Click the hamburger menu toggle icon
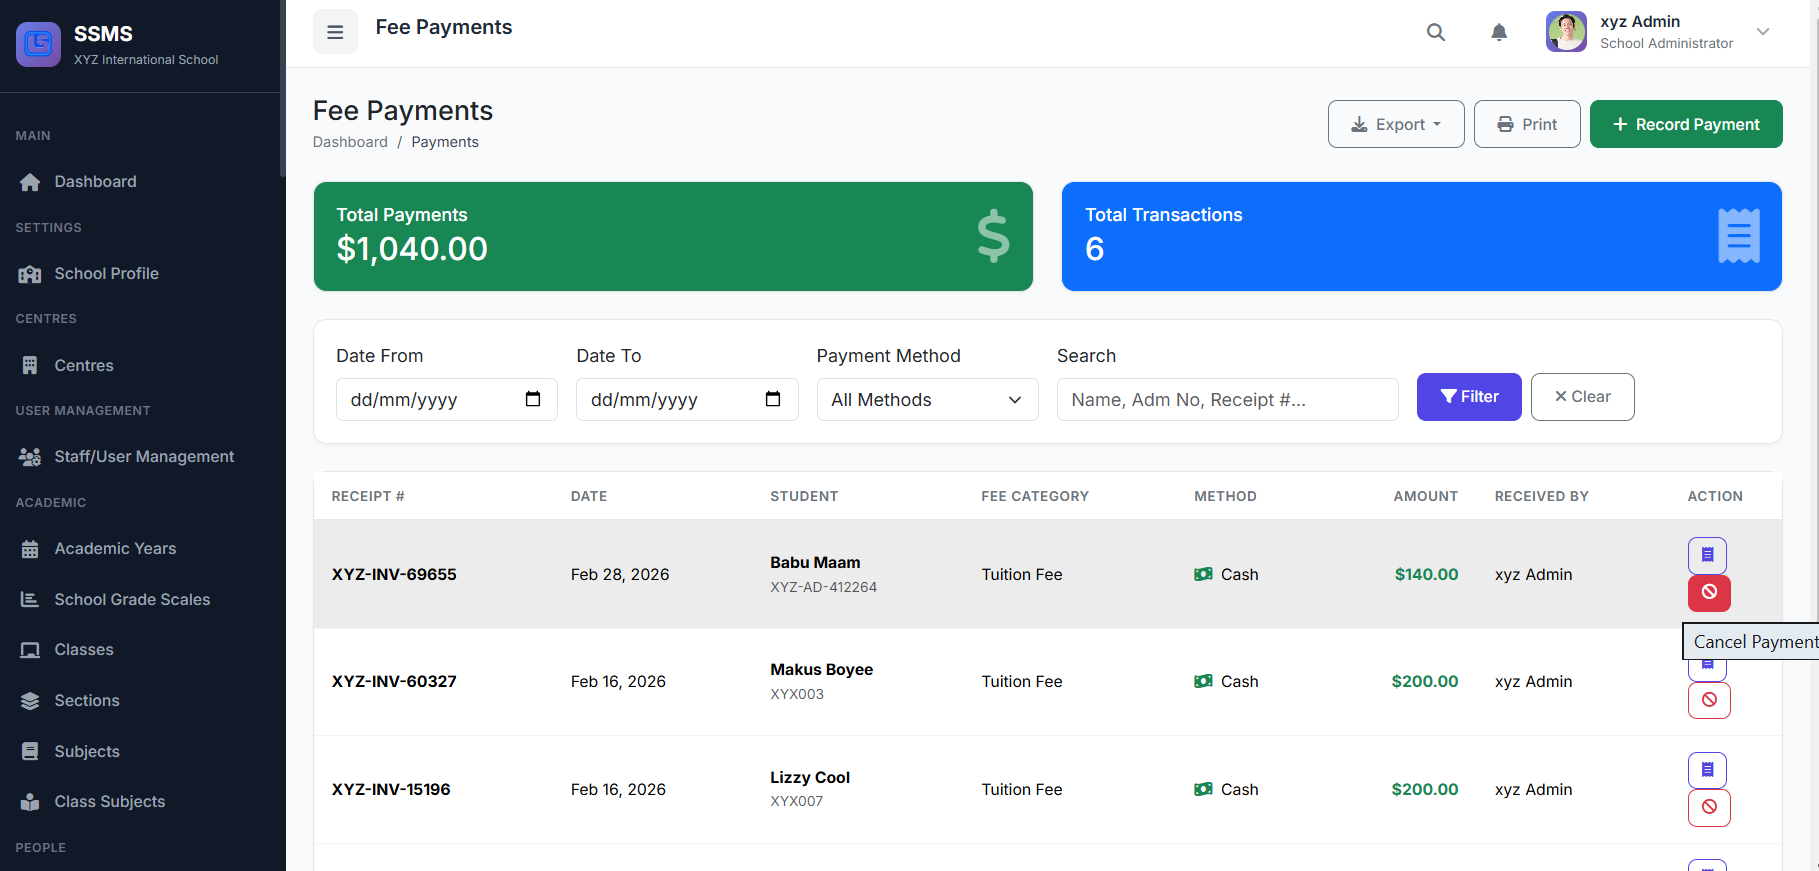Image resolution: width=1819 pixels, height=871 pixels. pos(335,32)
